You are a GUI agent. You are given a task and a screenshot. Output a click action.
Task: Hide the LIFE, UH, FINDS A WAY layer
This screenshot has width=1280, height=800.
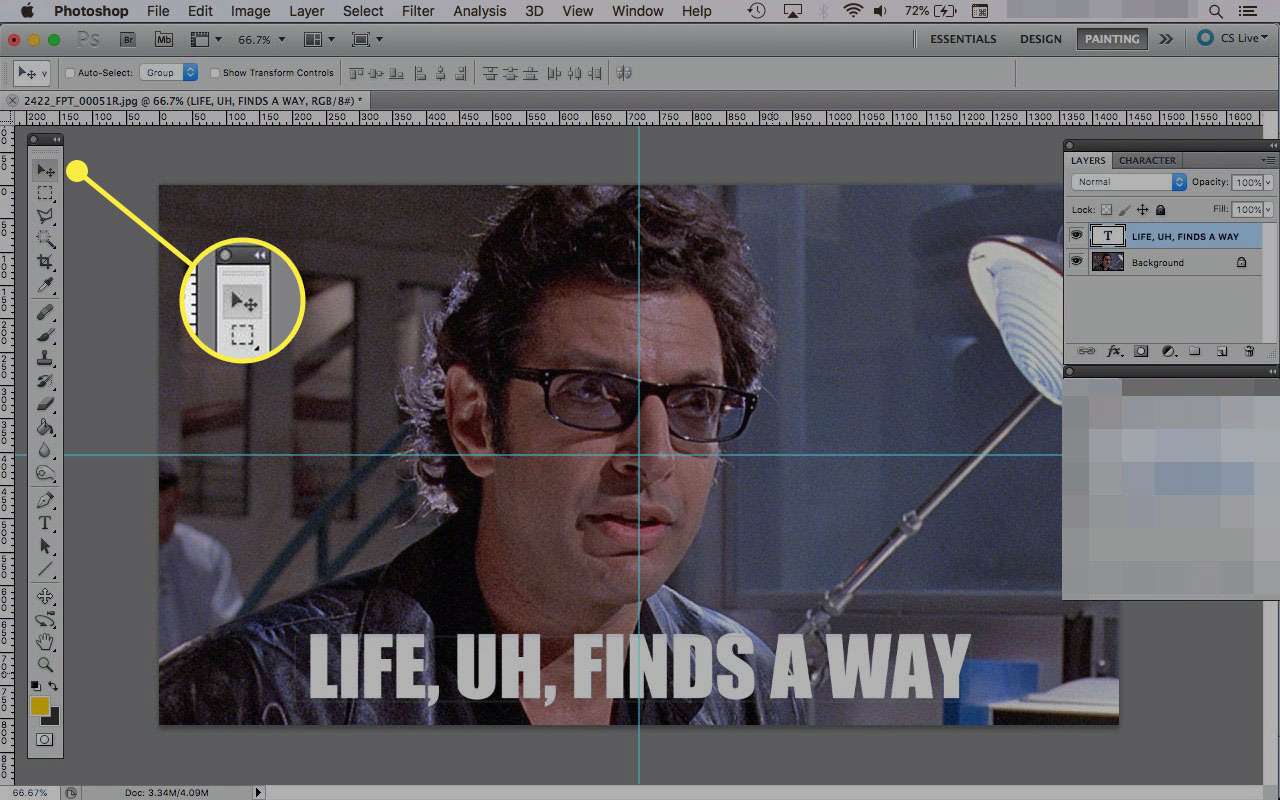click(1076, 236)
